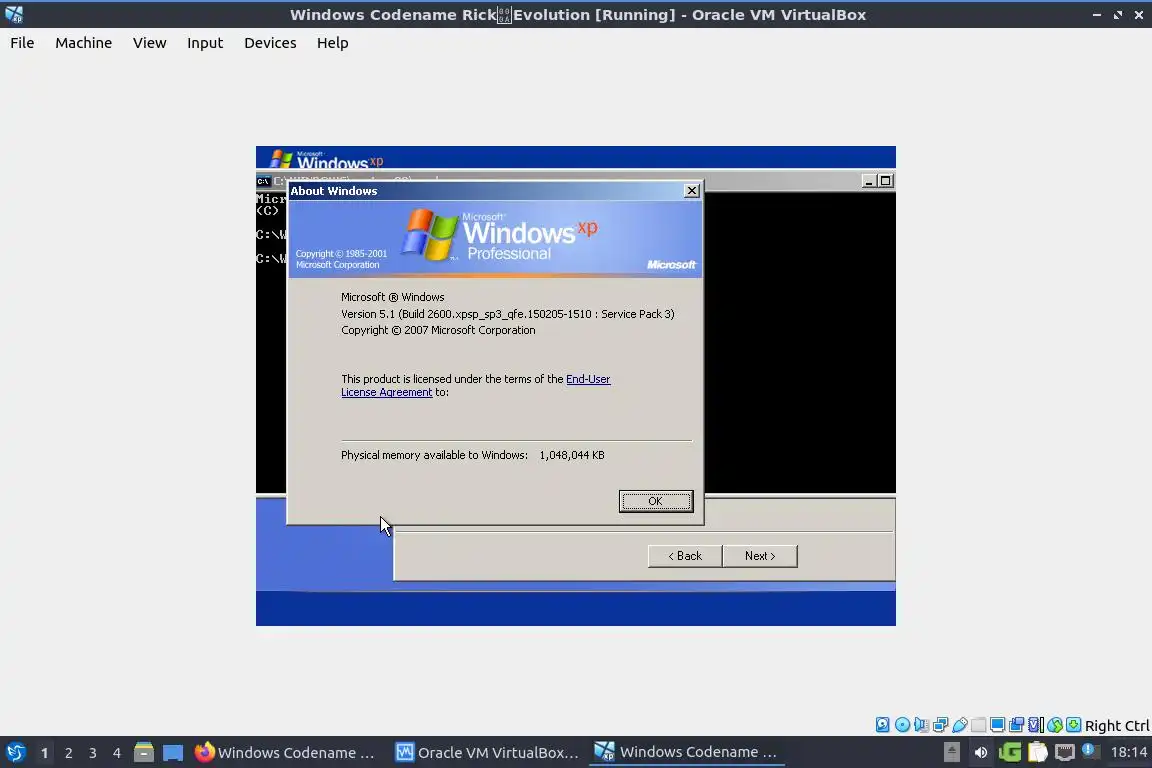Click the network adapters status icon

(940, 725)
